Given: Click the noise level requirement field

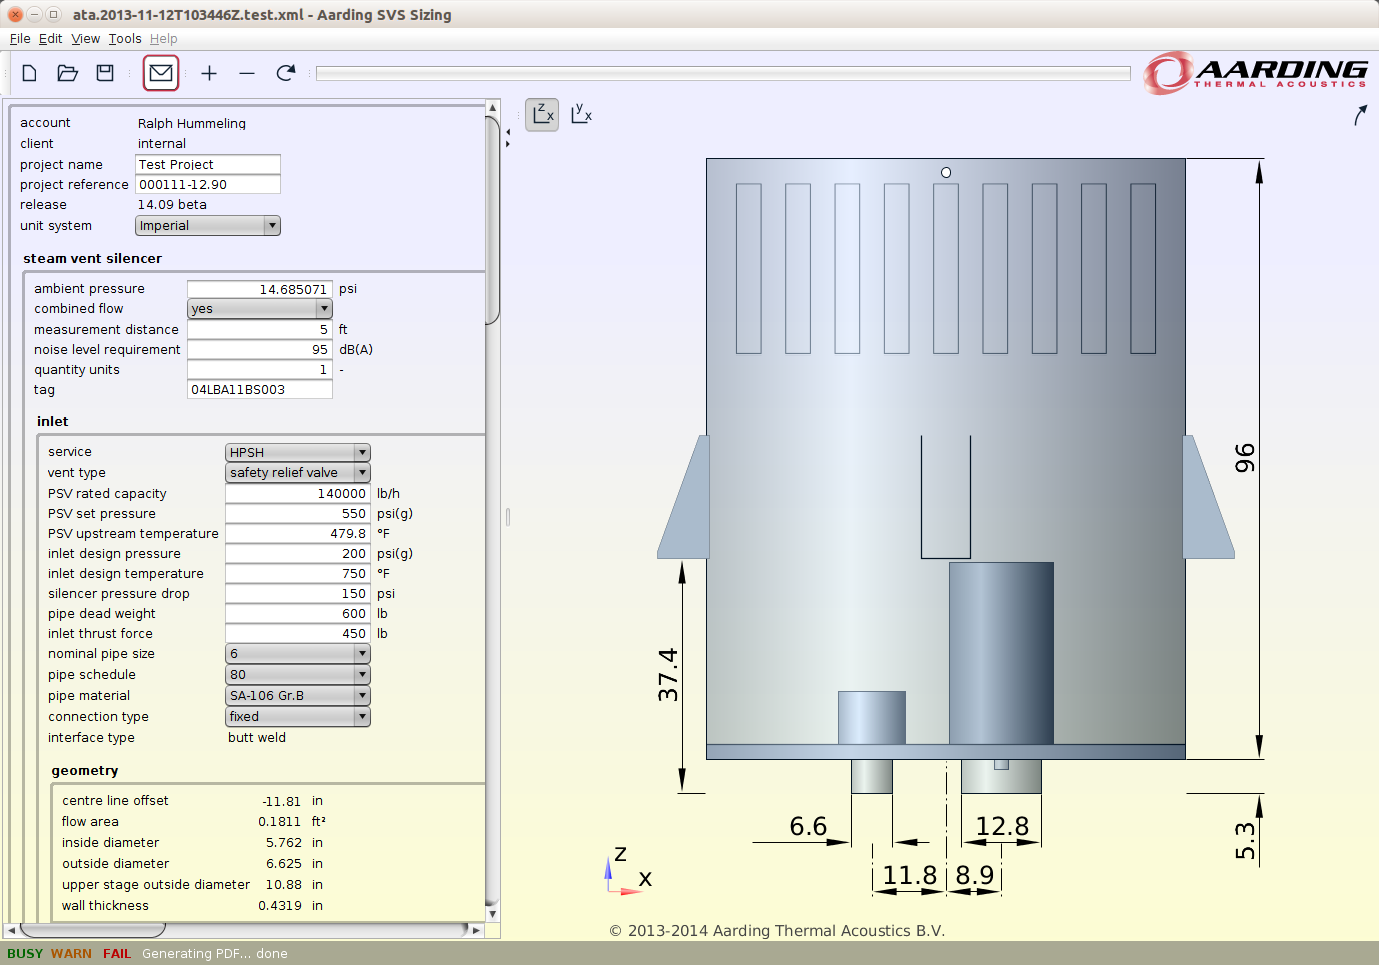Looking at the screenshot, I should click(260, 349).
